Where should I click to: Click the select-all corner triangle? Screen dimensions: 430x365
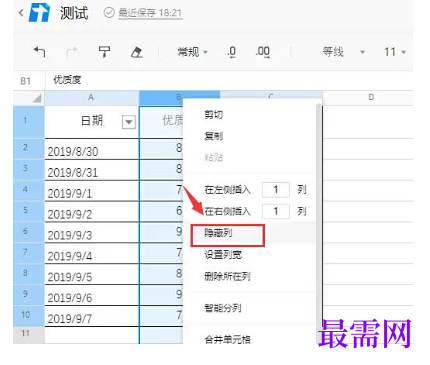point(37,98)
